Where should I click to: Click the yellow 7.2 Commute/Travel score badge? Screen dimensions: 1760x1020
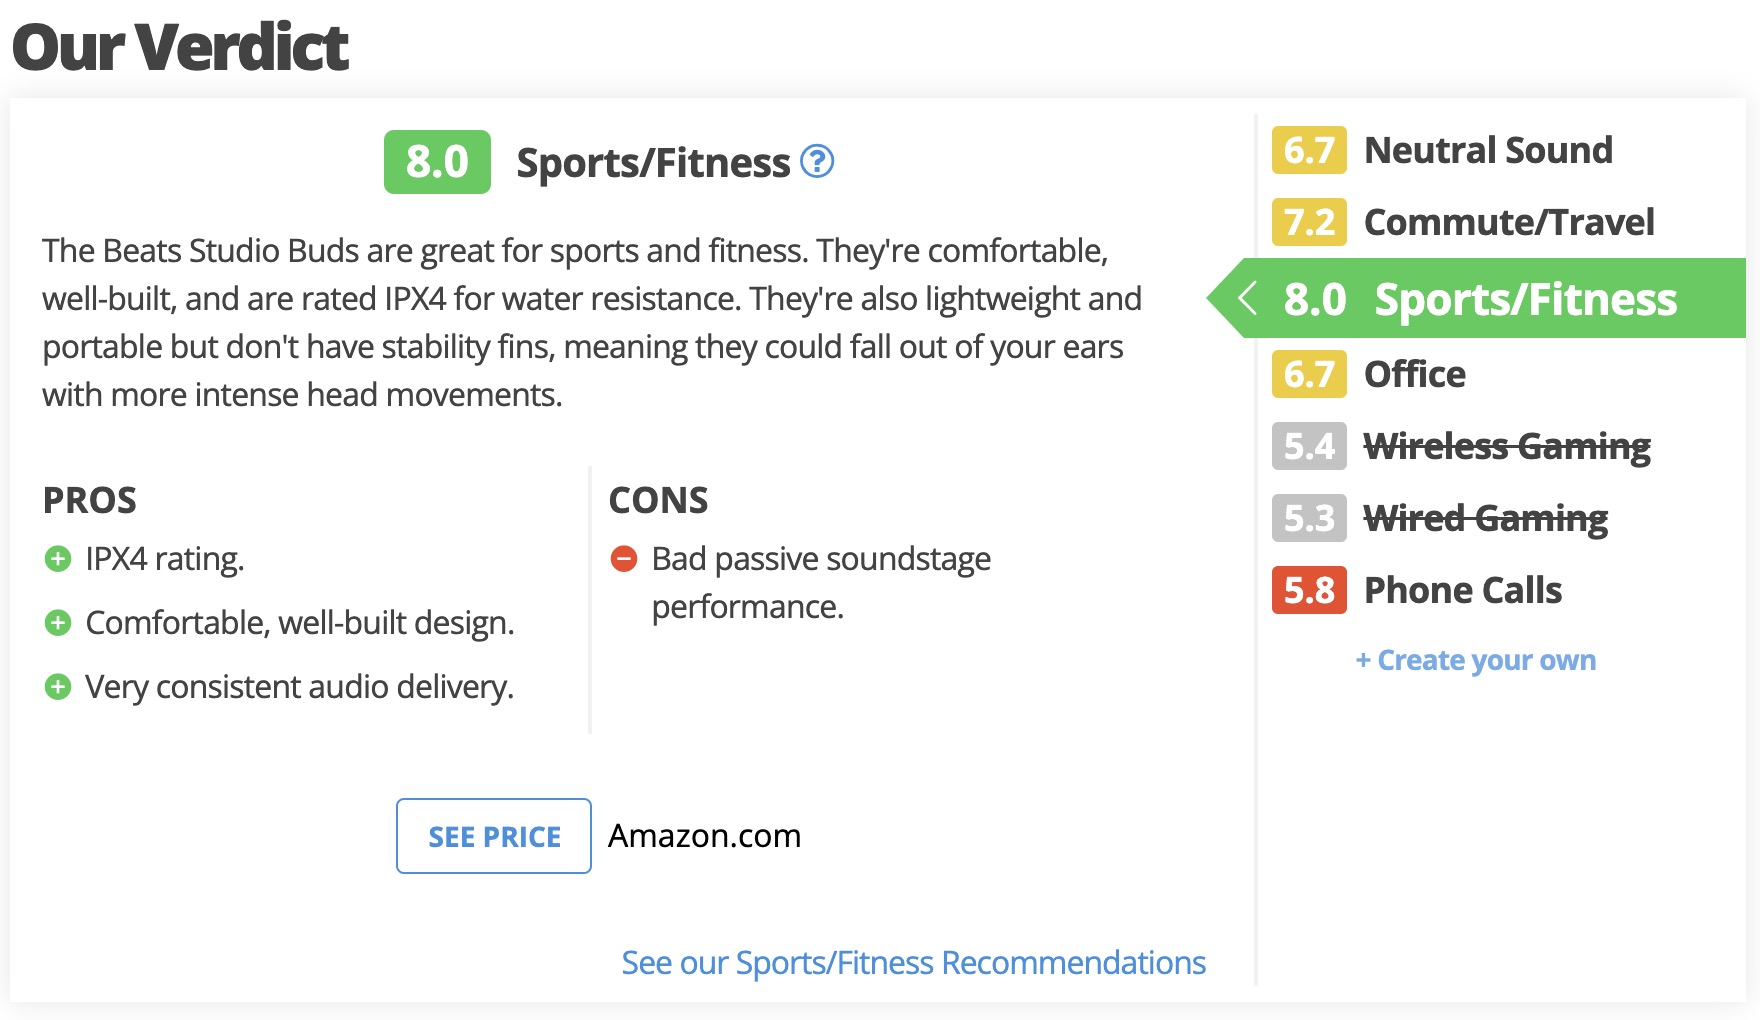pos(1309,222)
